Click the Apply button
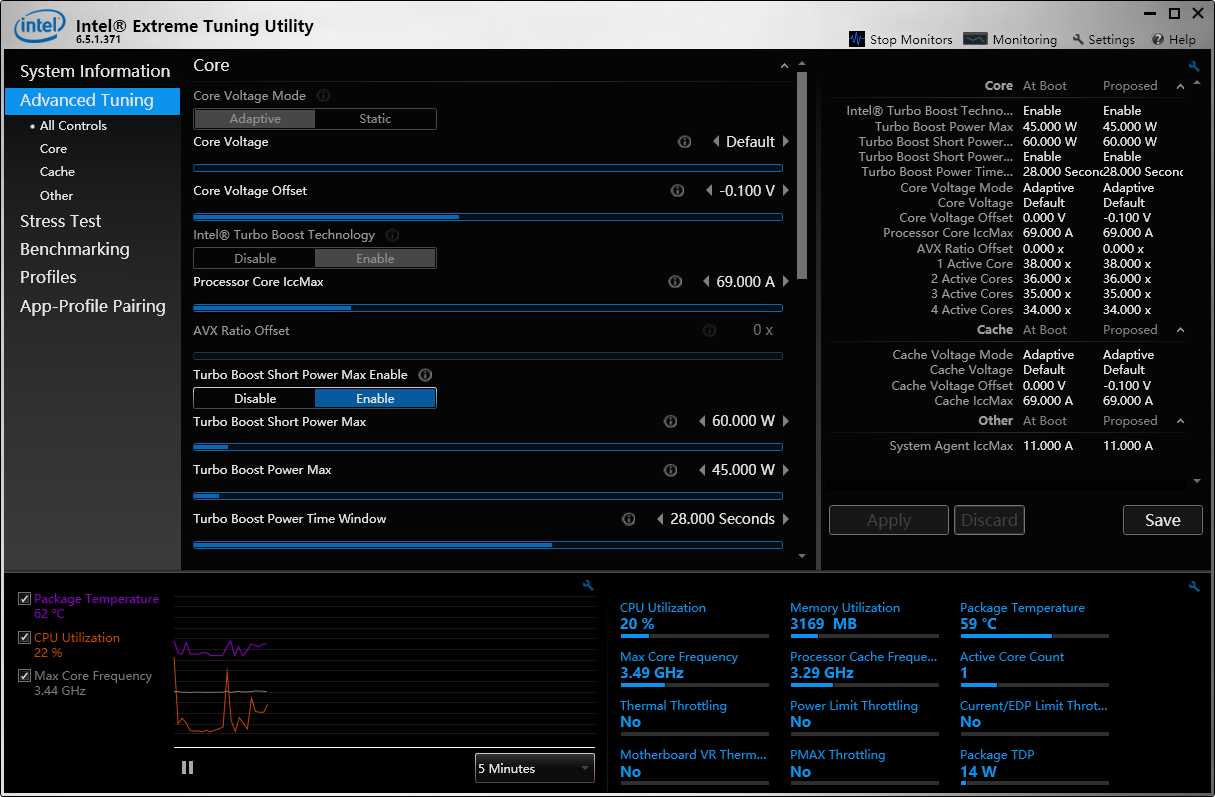The height and width of the screenshot is (797, 1215). (x=889, y=520)
